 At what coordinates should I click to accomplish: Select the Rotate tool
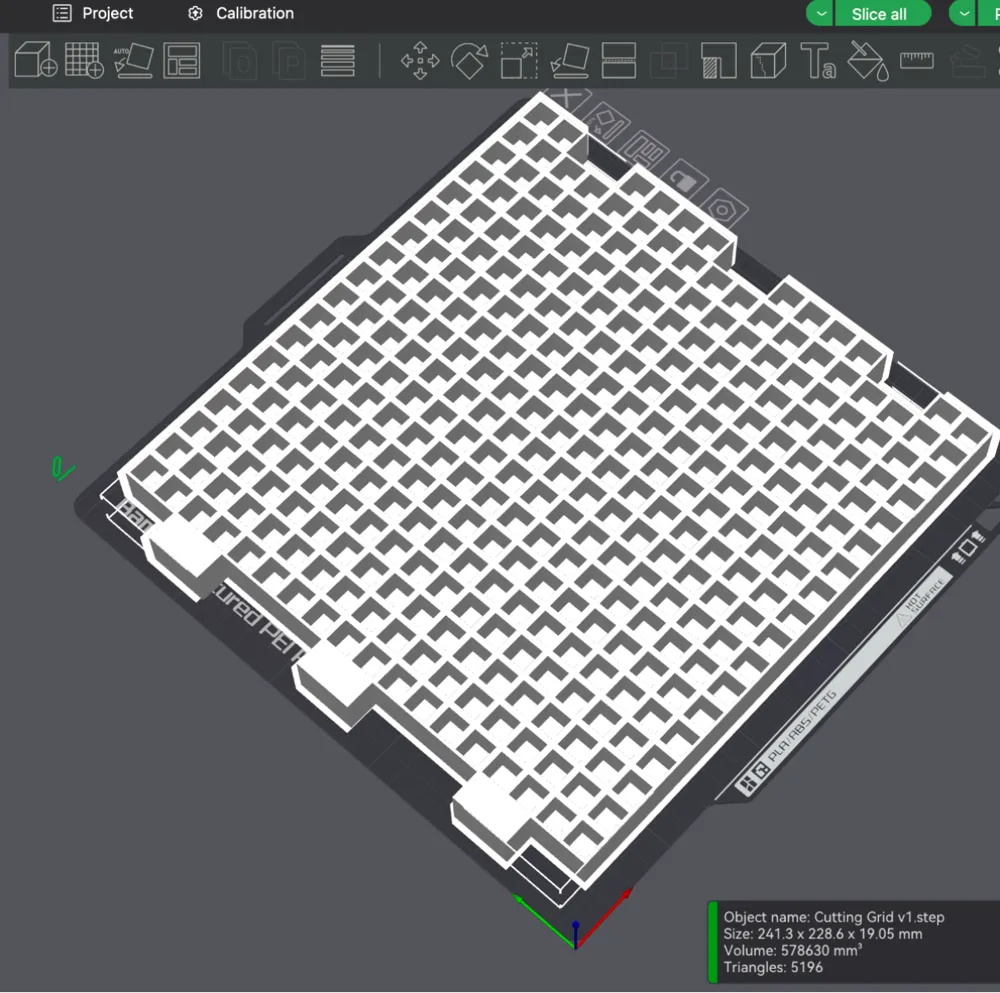pyautogui.click(x=468, y=62)
